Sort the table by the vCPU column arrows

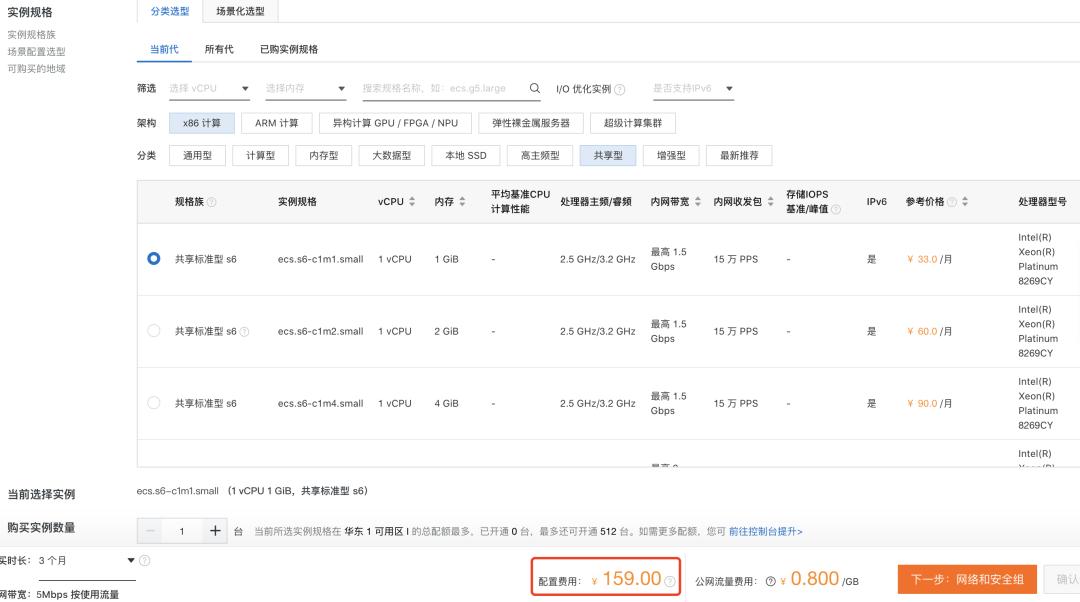click(x=412, y=200)
